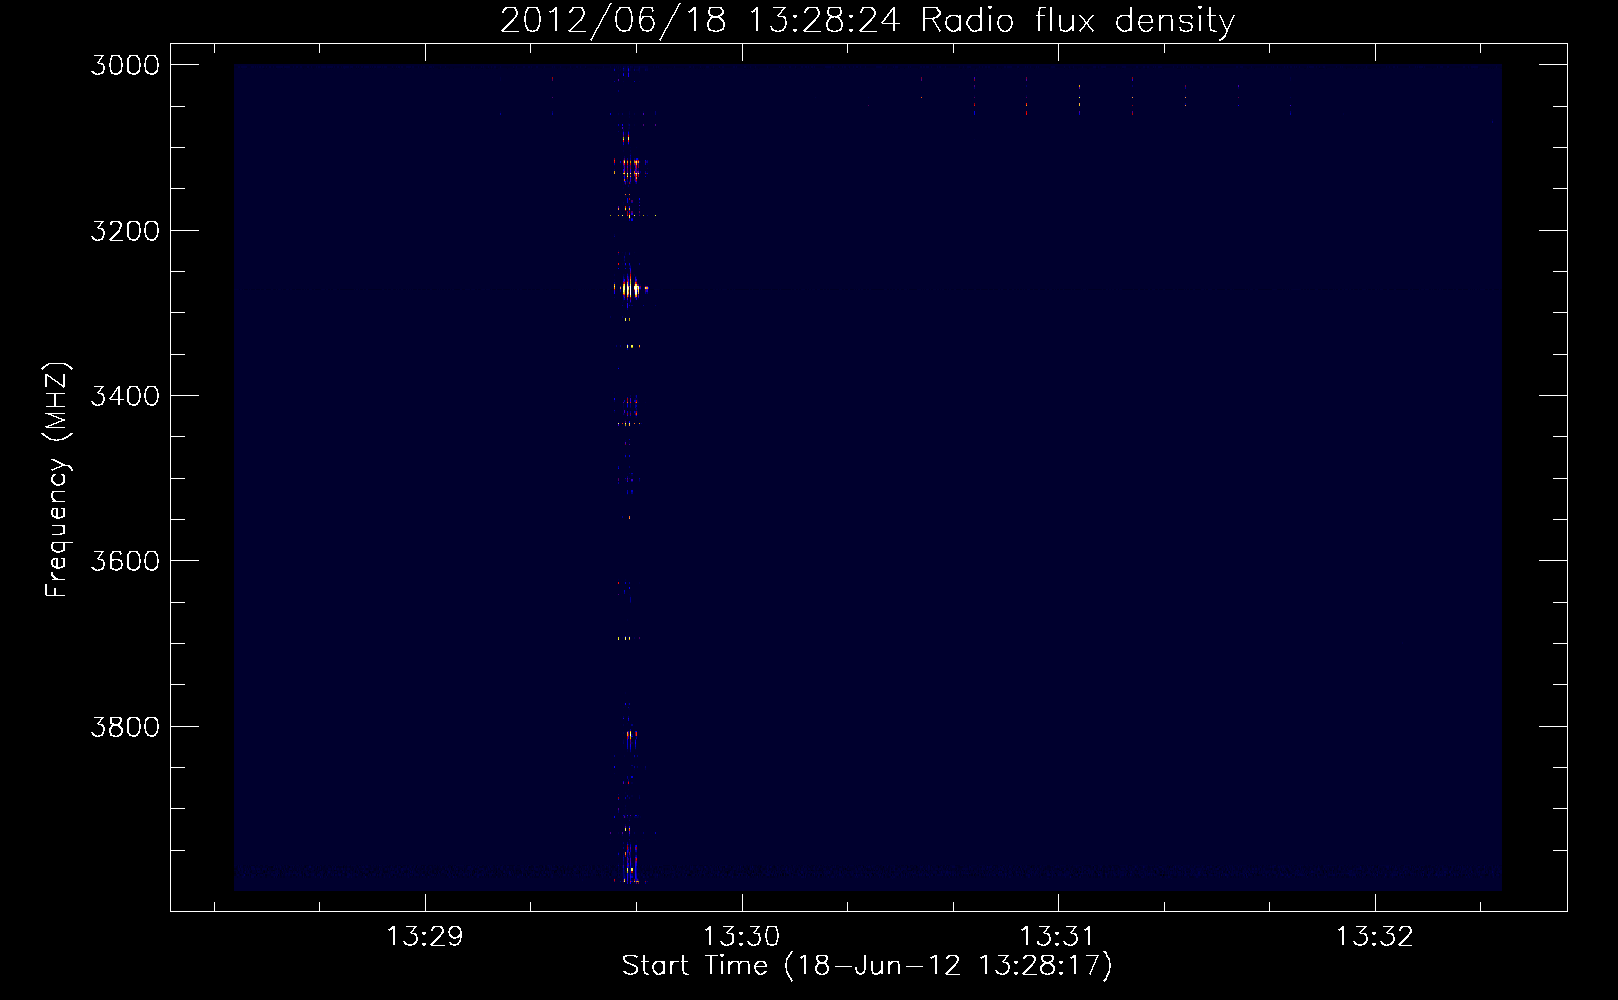Click the 3000 frequency axis label

[x=125, y=65]
